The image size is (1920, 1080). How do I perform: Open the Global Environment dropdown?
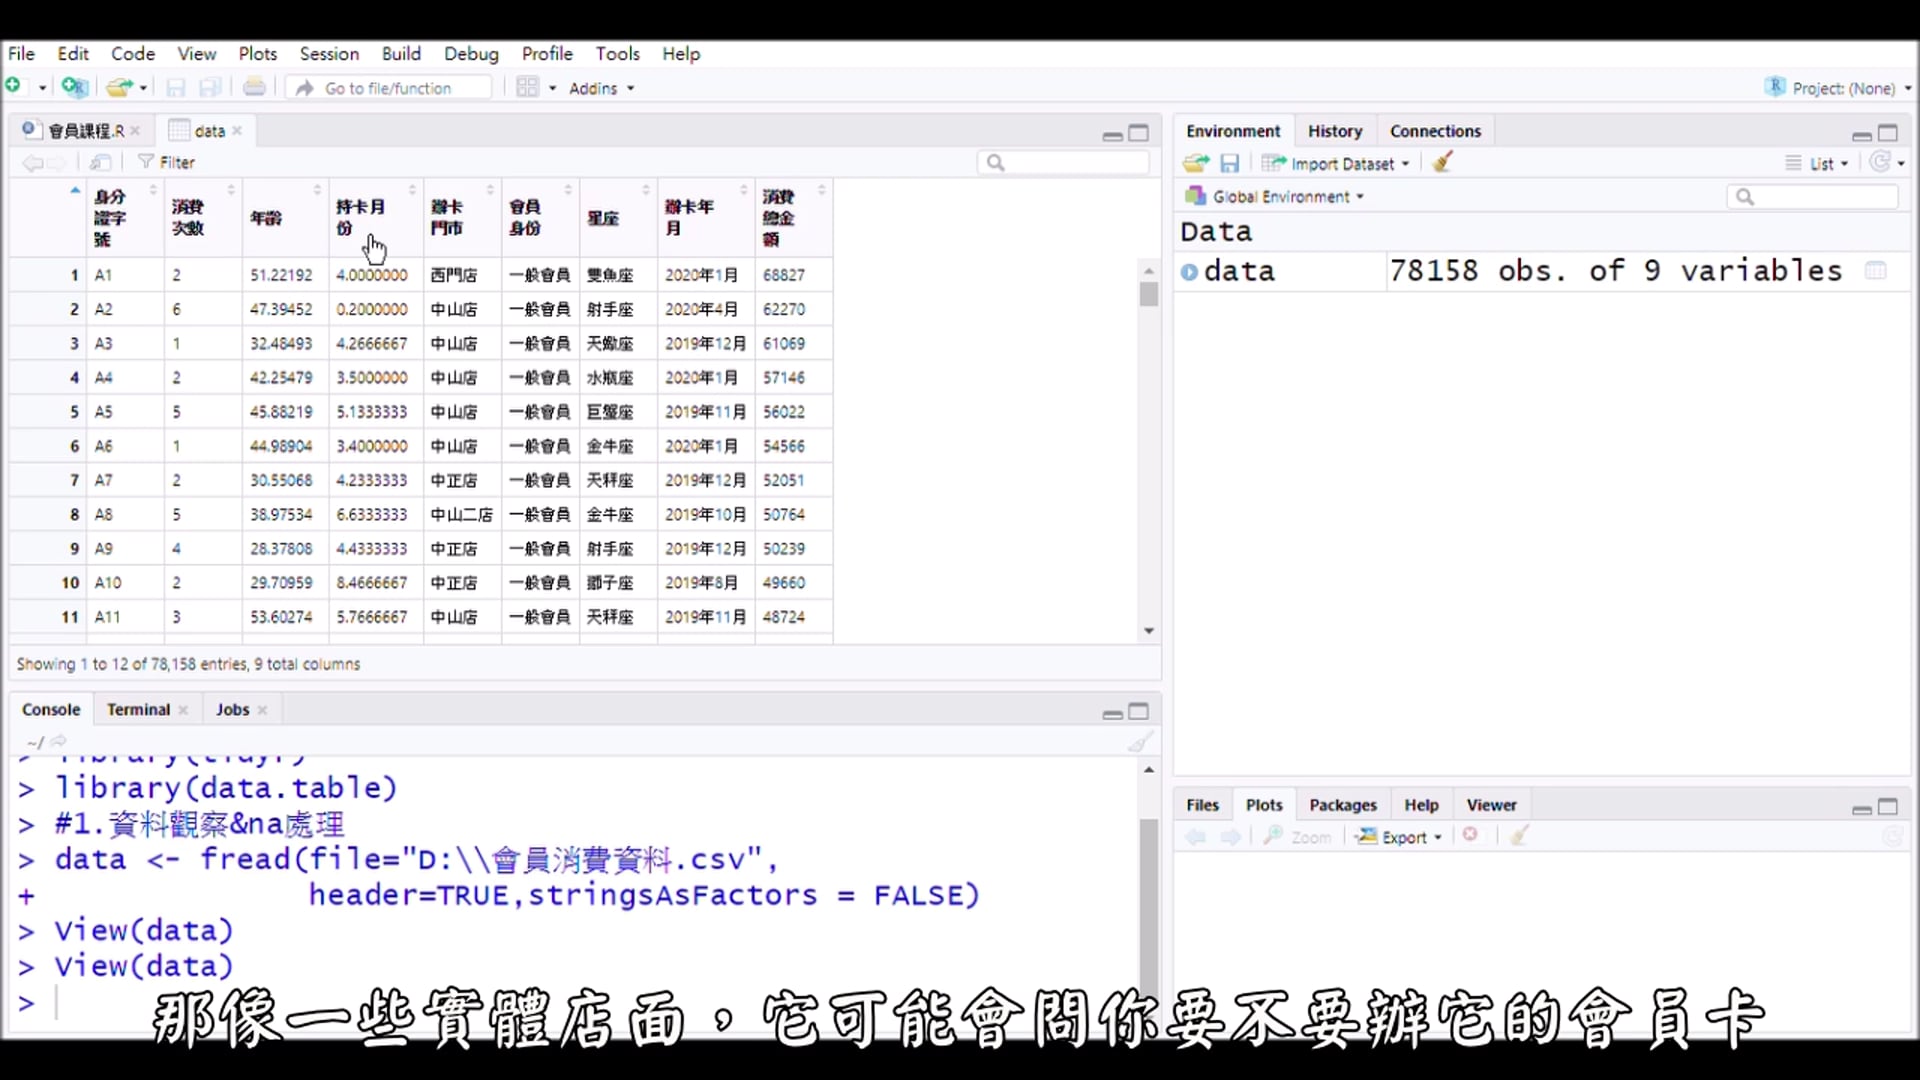(1280, 197)
